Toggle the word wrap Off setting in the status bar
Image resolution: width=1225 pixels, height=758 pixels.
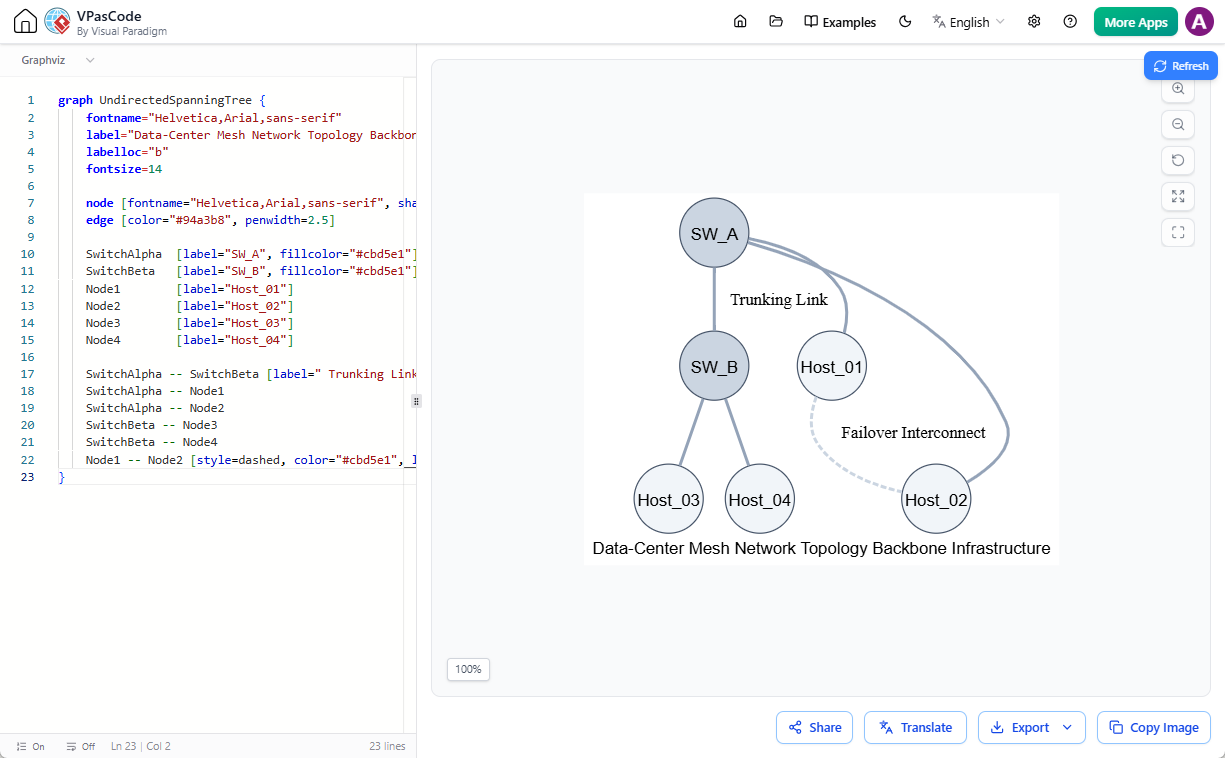pyautogui.click(x=80, y=746)
